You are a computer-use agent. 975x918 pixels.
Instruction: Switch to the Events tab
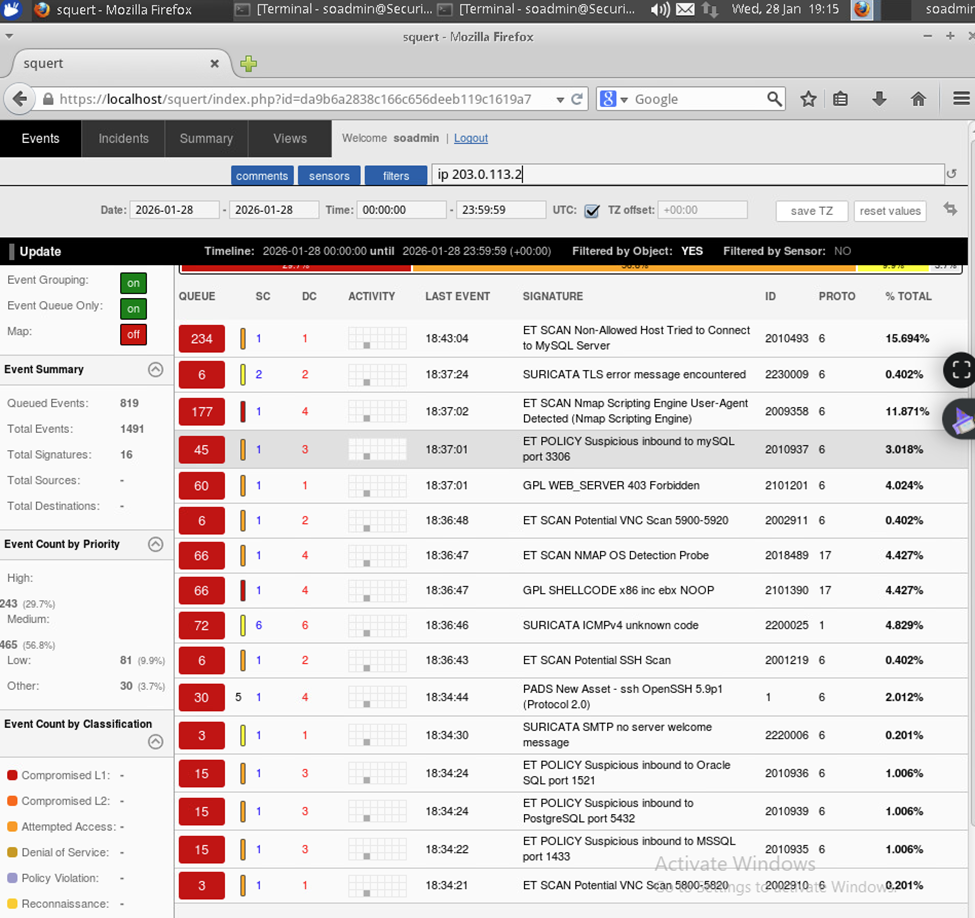[x=40, y=138]
